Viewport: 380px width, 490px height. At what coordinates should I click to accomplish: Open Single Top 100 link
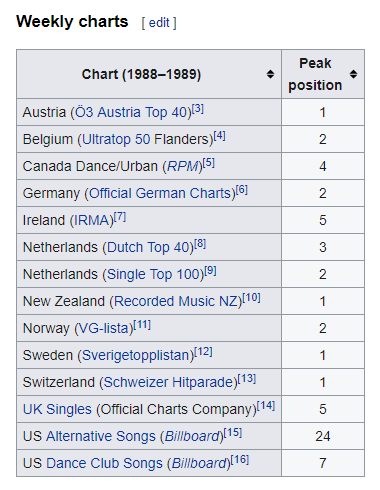[x=153, y=274]
